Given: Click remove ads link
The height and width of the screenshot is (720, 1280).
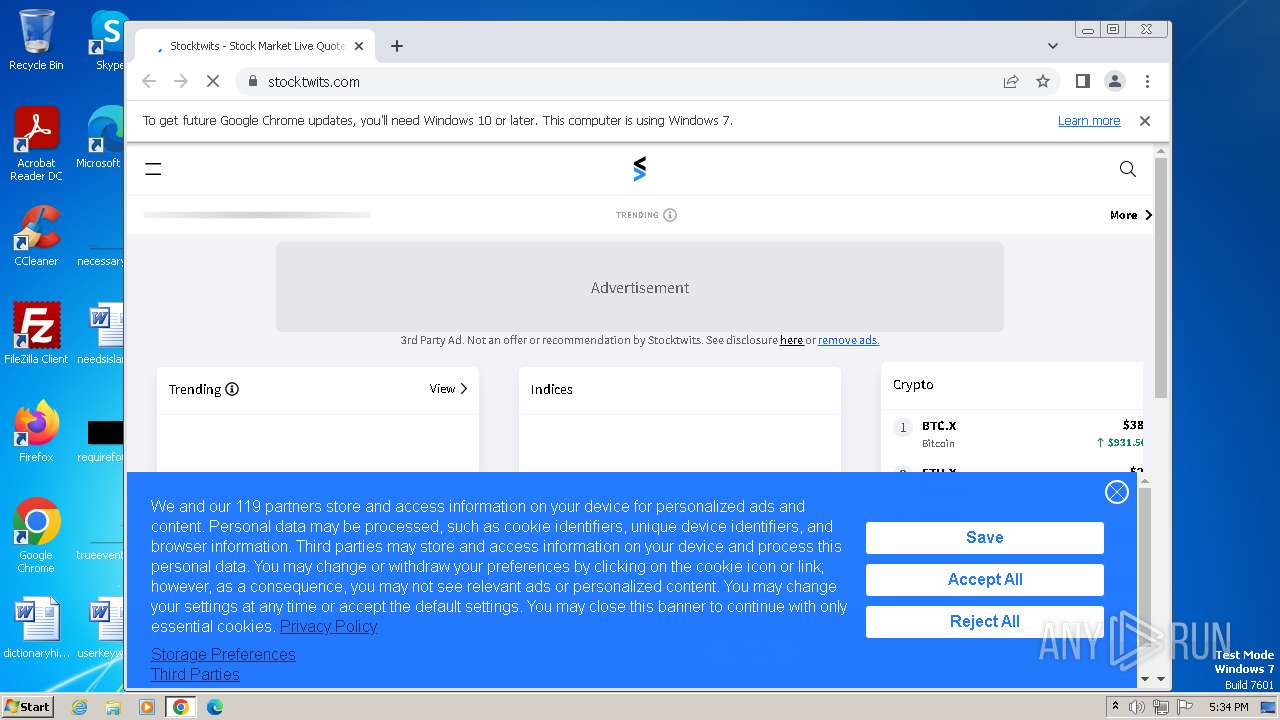Looking at the screenshot, I should coord(848,340).
